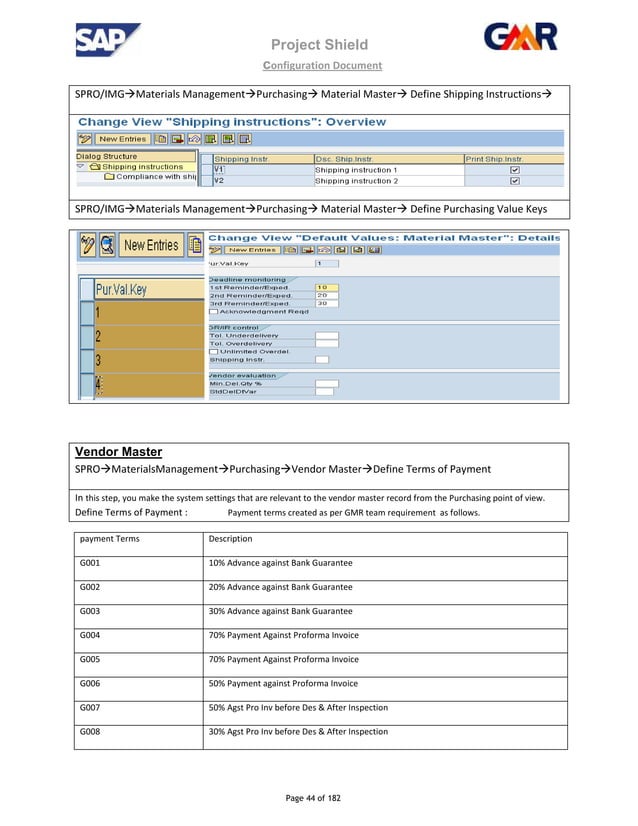The height and width of the screenshot is (826, 638).
Task: Open Configuration Document underlined link
Action: coord(322,65)
